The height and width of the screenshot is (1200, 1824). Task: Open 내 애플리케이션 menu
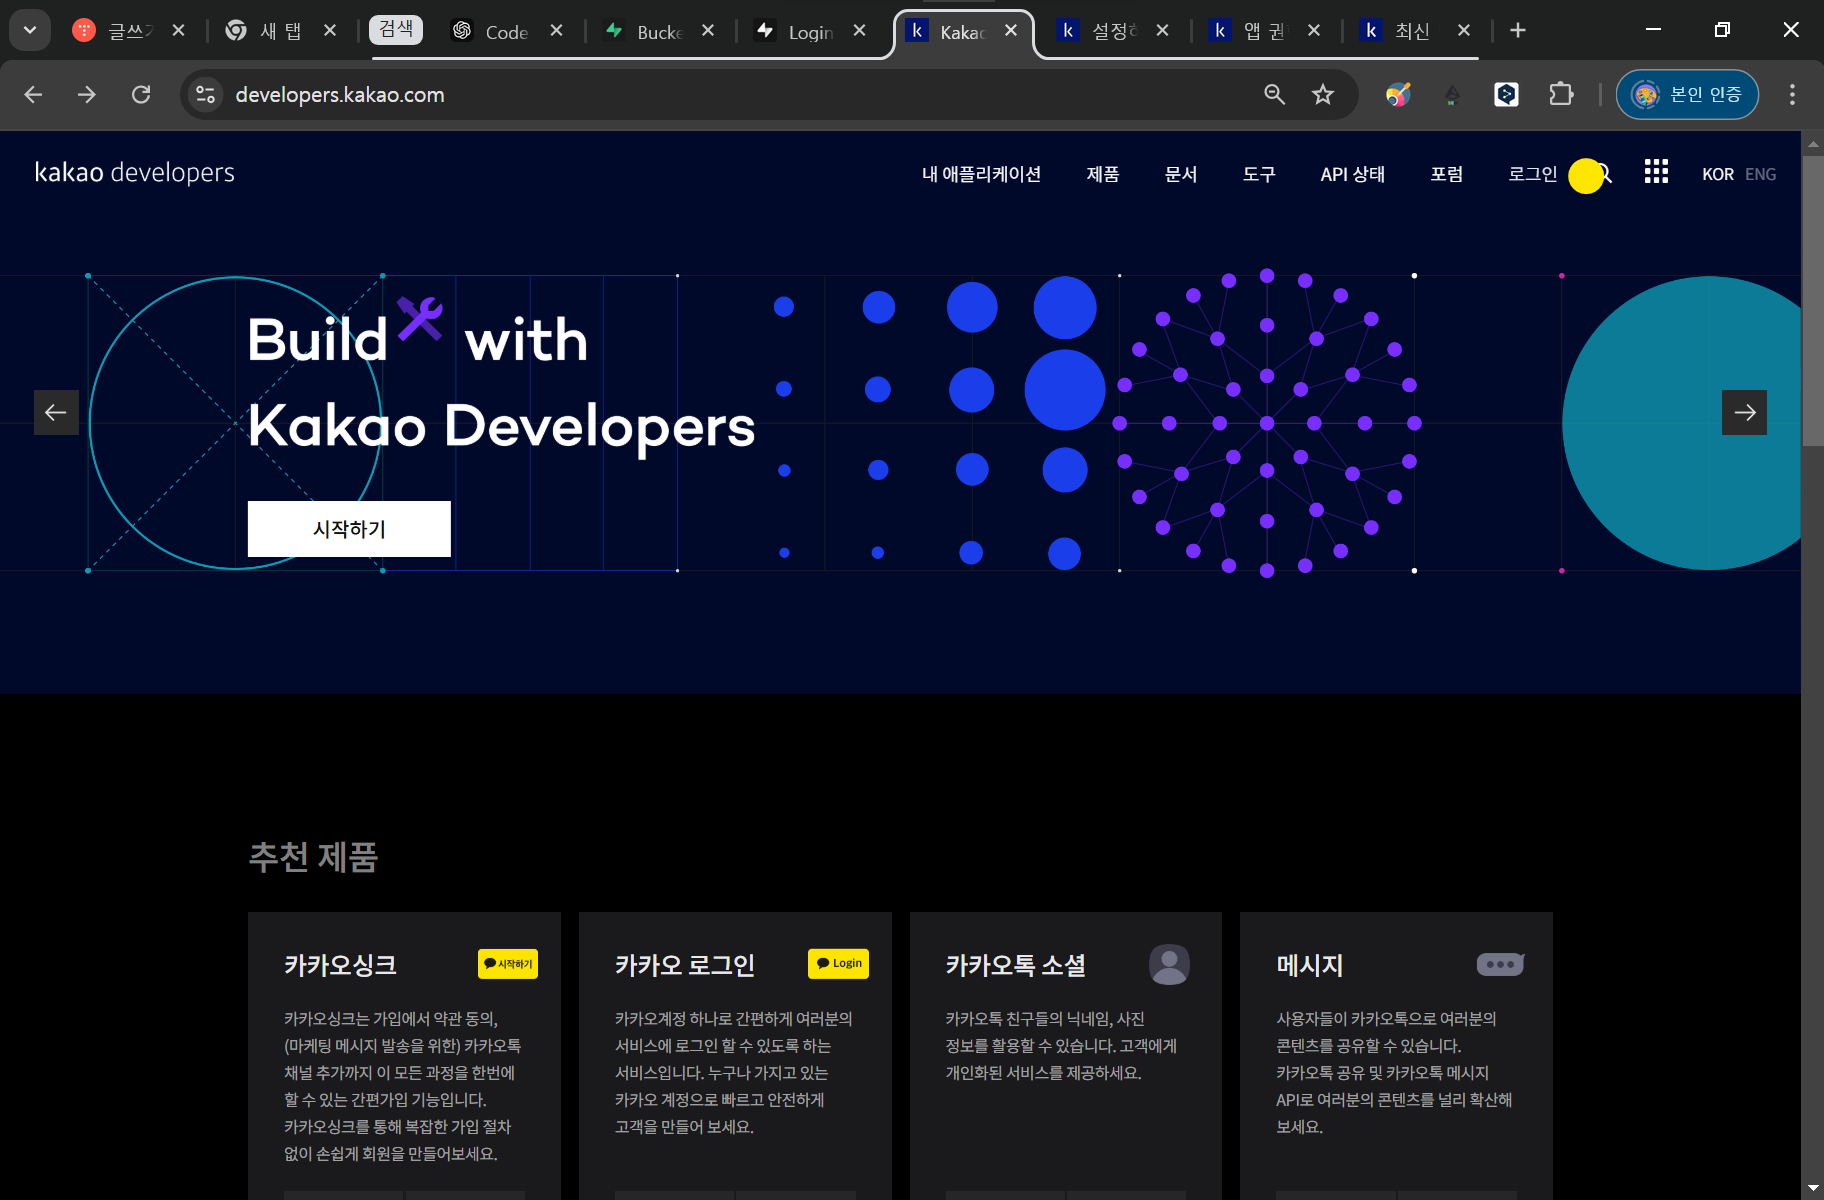(981, 174)
